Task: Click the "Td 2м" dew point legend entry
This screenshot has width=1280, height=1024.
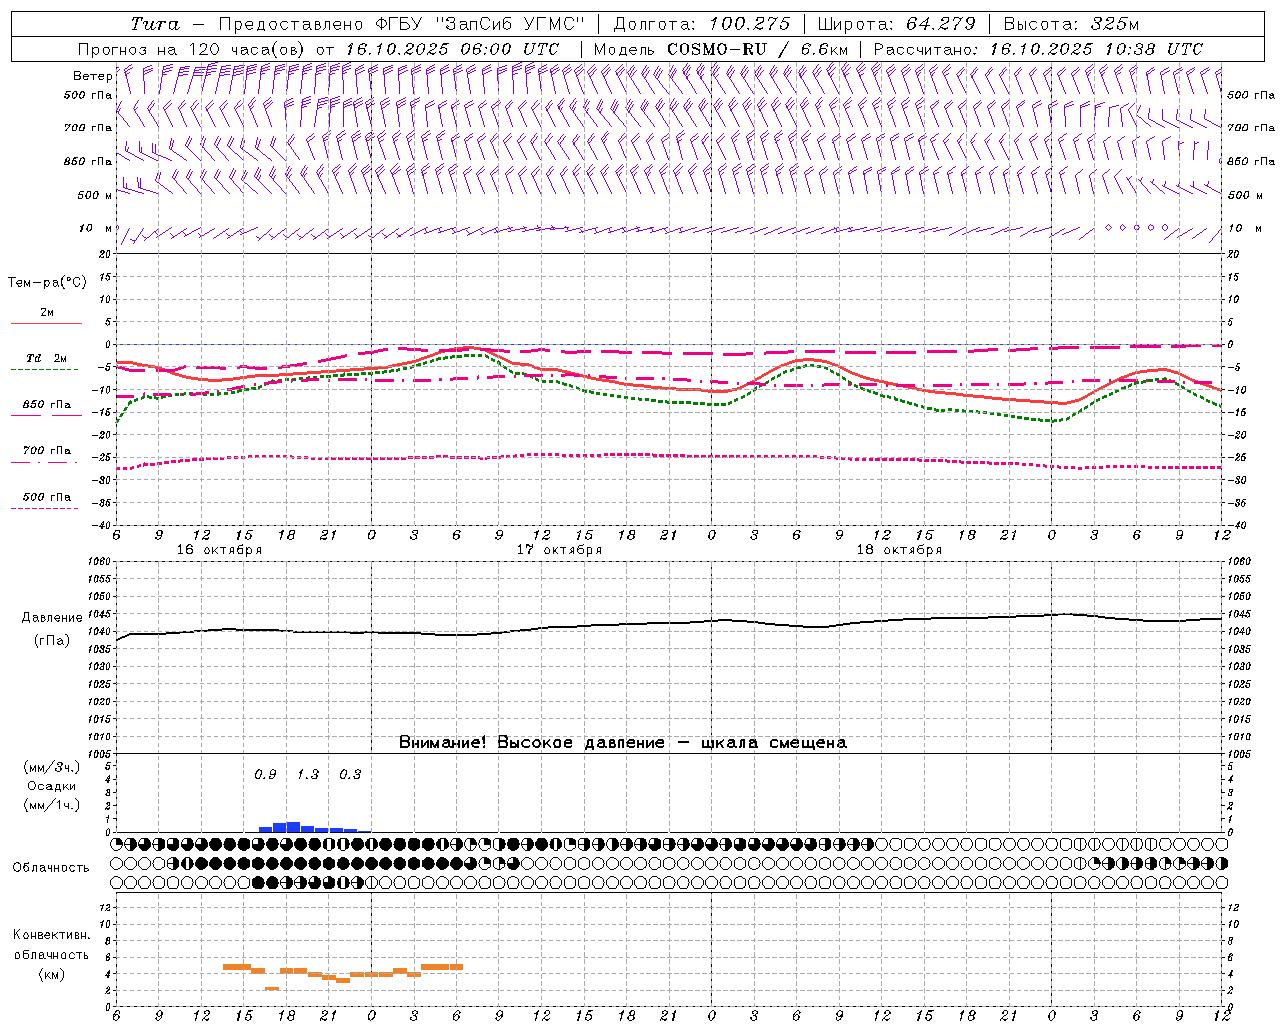Action: click(46, 358)
